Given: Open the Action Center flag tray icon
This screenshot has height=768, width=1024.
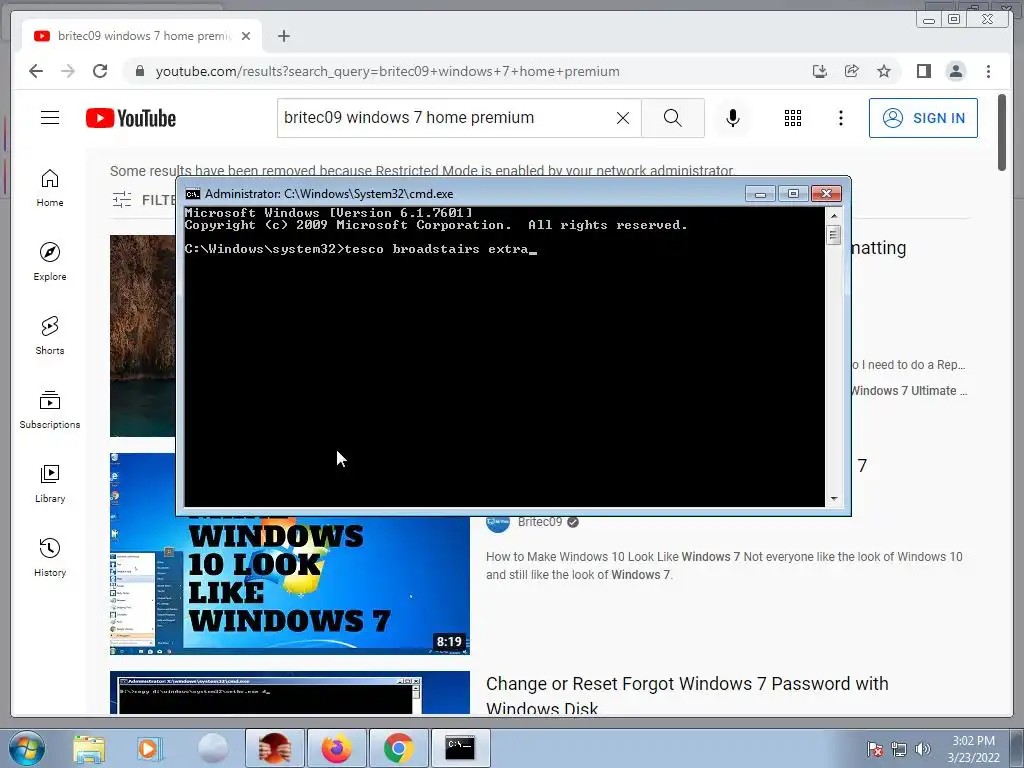Looking at the screenshot, I should [875, 749].
